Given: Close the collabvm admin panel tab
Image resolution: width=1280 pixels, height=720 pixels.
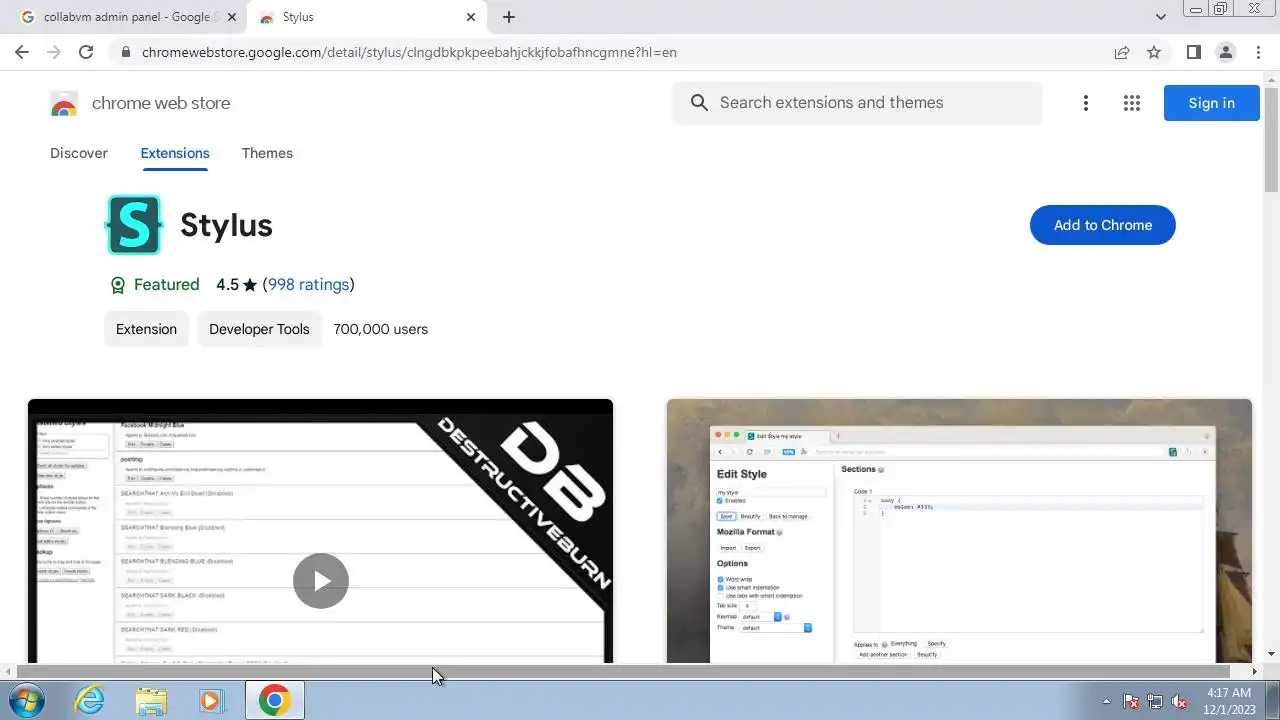Looking at the screenshot, I should tap(232, 17).
